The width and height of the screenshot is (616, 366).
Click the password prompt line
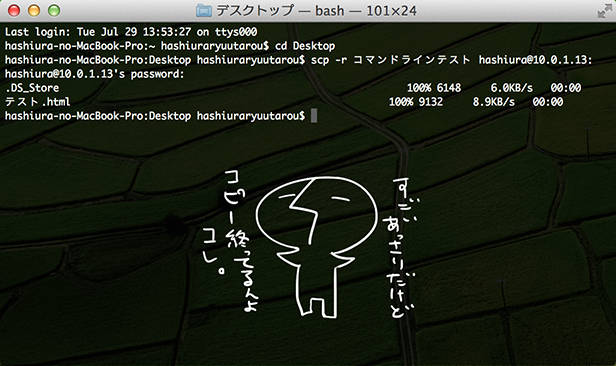coord(94,74)
